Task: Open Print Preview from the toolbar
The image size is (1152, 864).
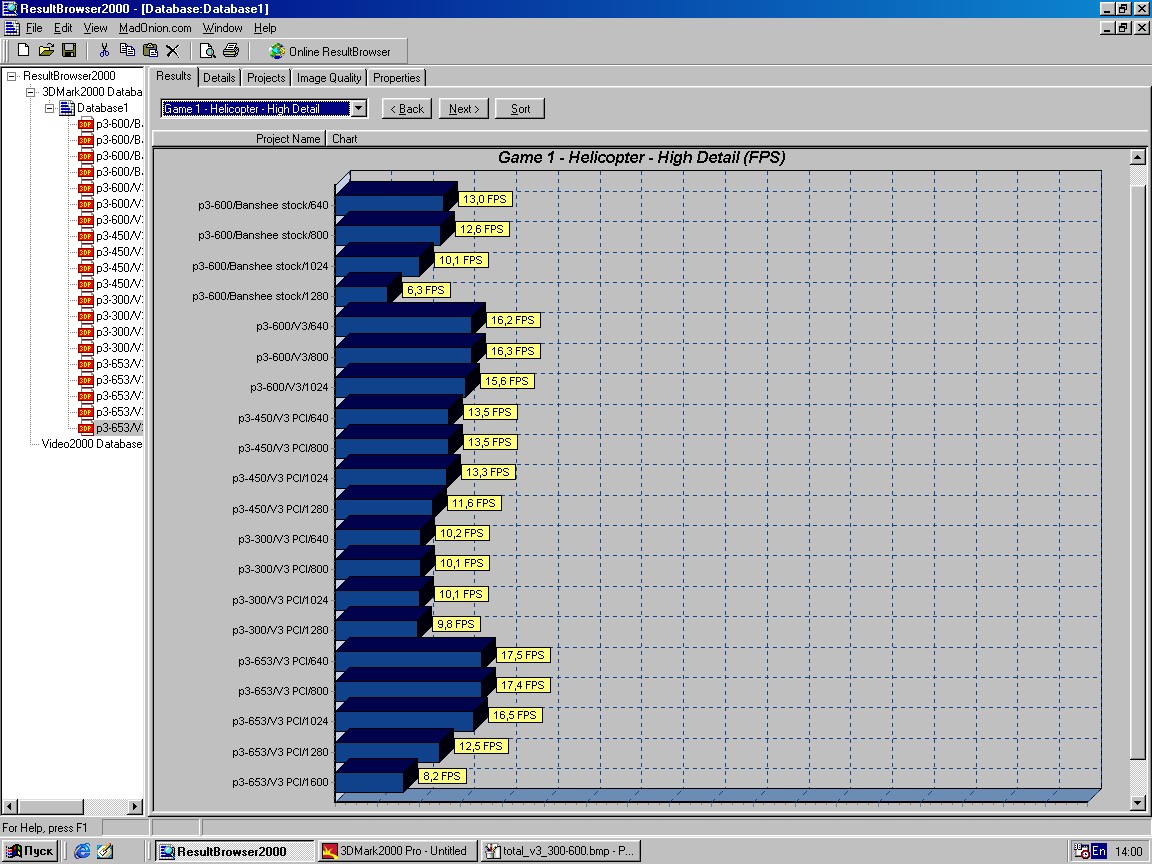Action: [x=208, y=51]
